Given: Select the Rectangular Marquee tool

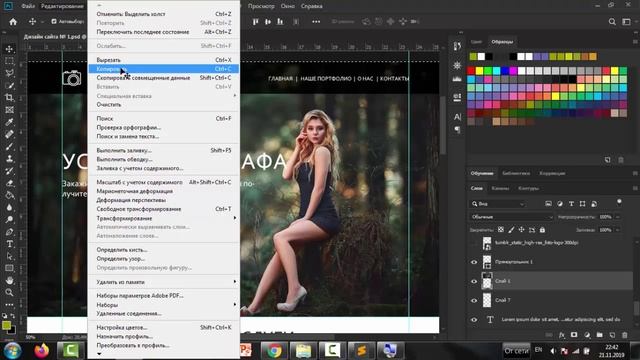Looking at the screenshot, I should tap(9, 61).
